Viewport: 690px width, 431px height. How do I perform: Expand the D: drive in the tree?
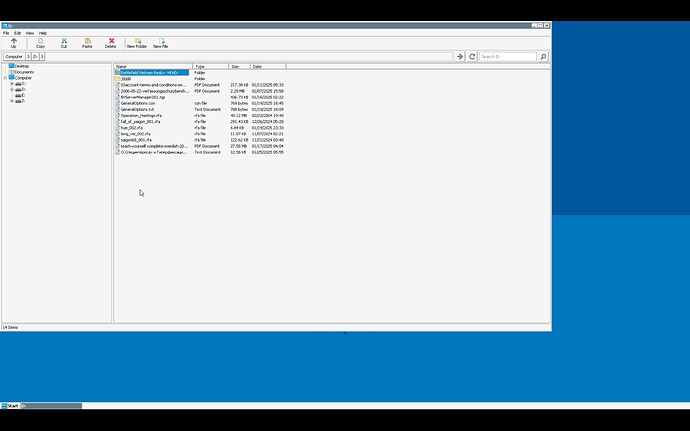click(x=12, y=89)
